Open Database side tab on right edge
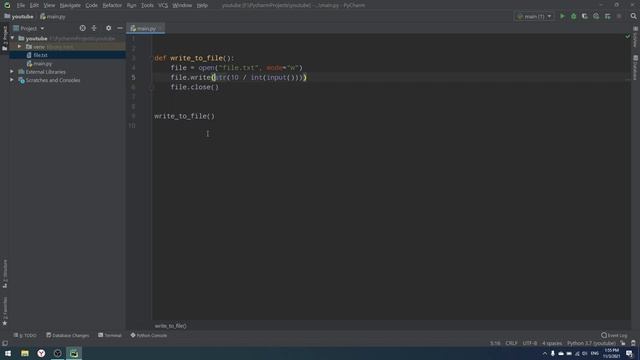 point(636,67)
